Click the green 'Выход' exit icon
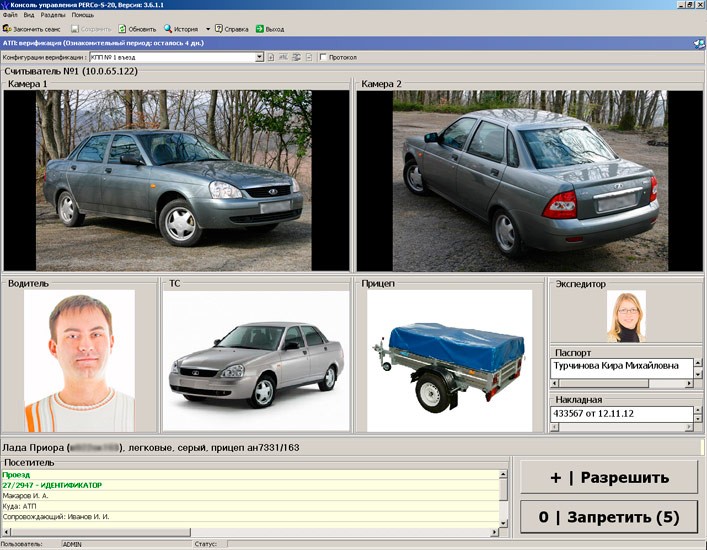Viewport: 707px width, 550px height. pos(260,29)
